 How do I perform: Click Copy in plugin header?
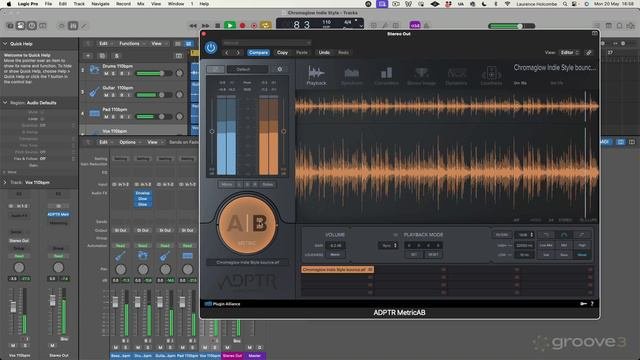(282, 53)
